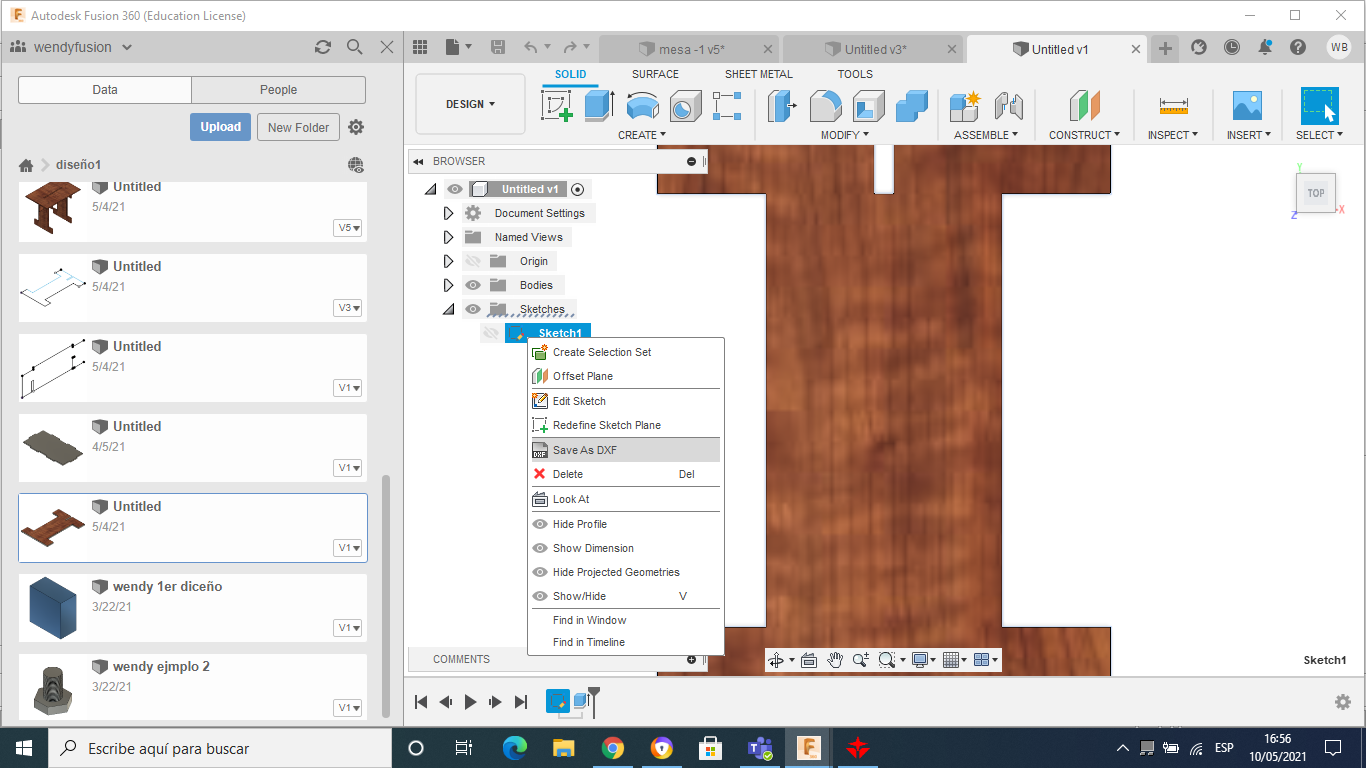Switch to the SURFACE tab

tap(655, 74)
